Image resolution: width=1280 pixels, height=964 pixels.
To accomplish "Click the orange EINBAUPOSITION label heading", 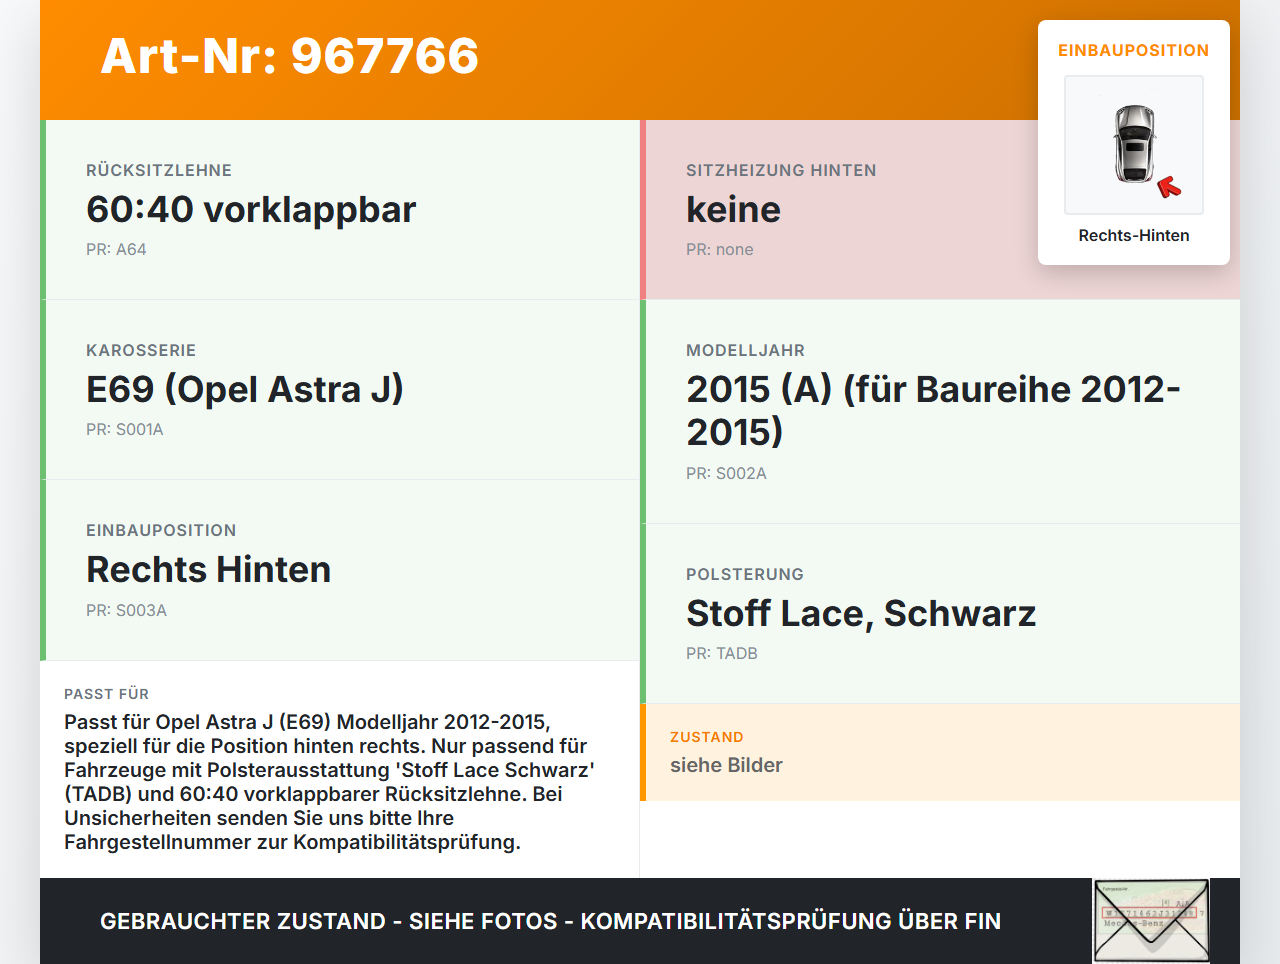I will tap(1133, 49).
